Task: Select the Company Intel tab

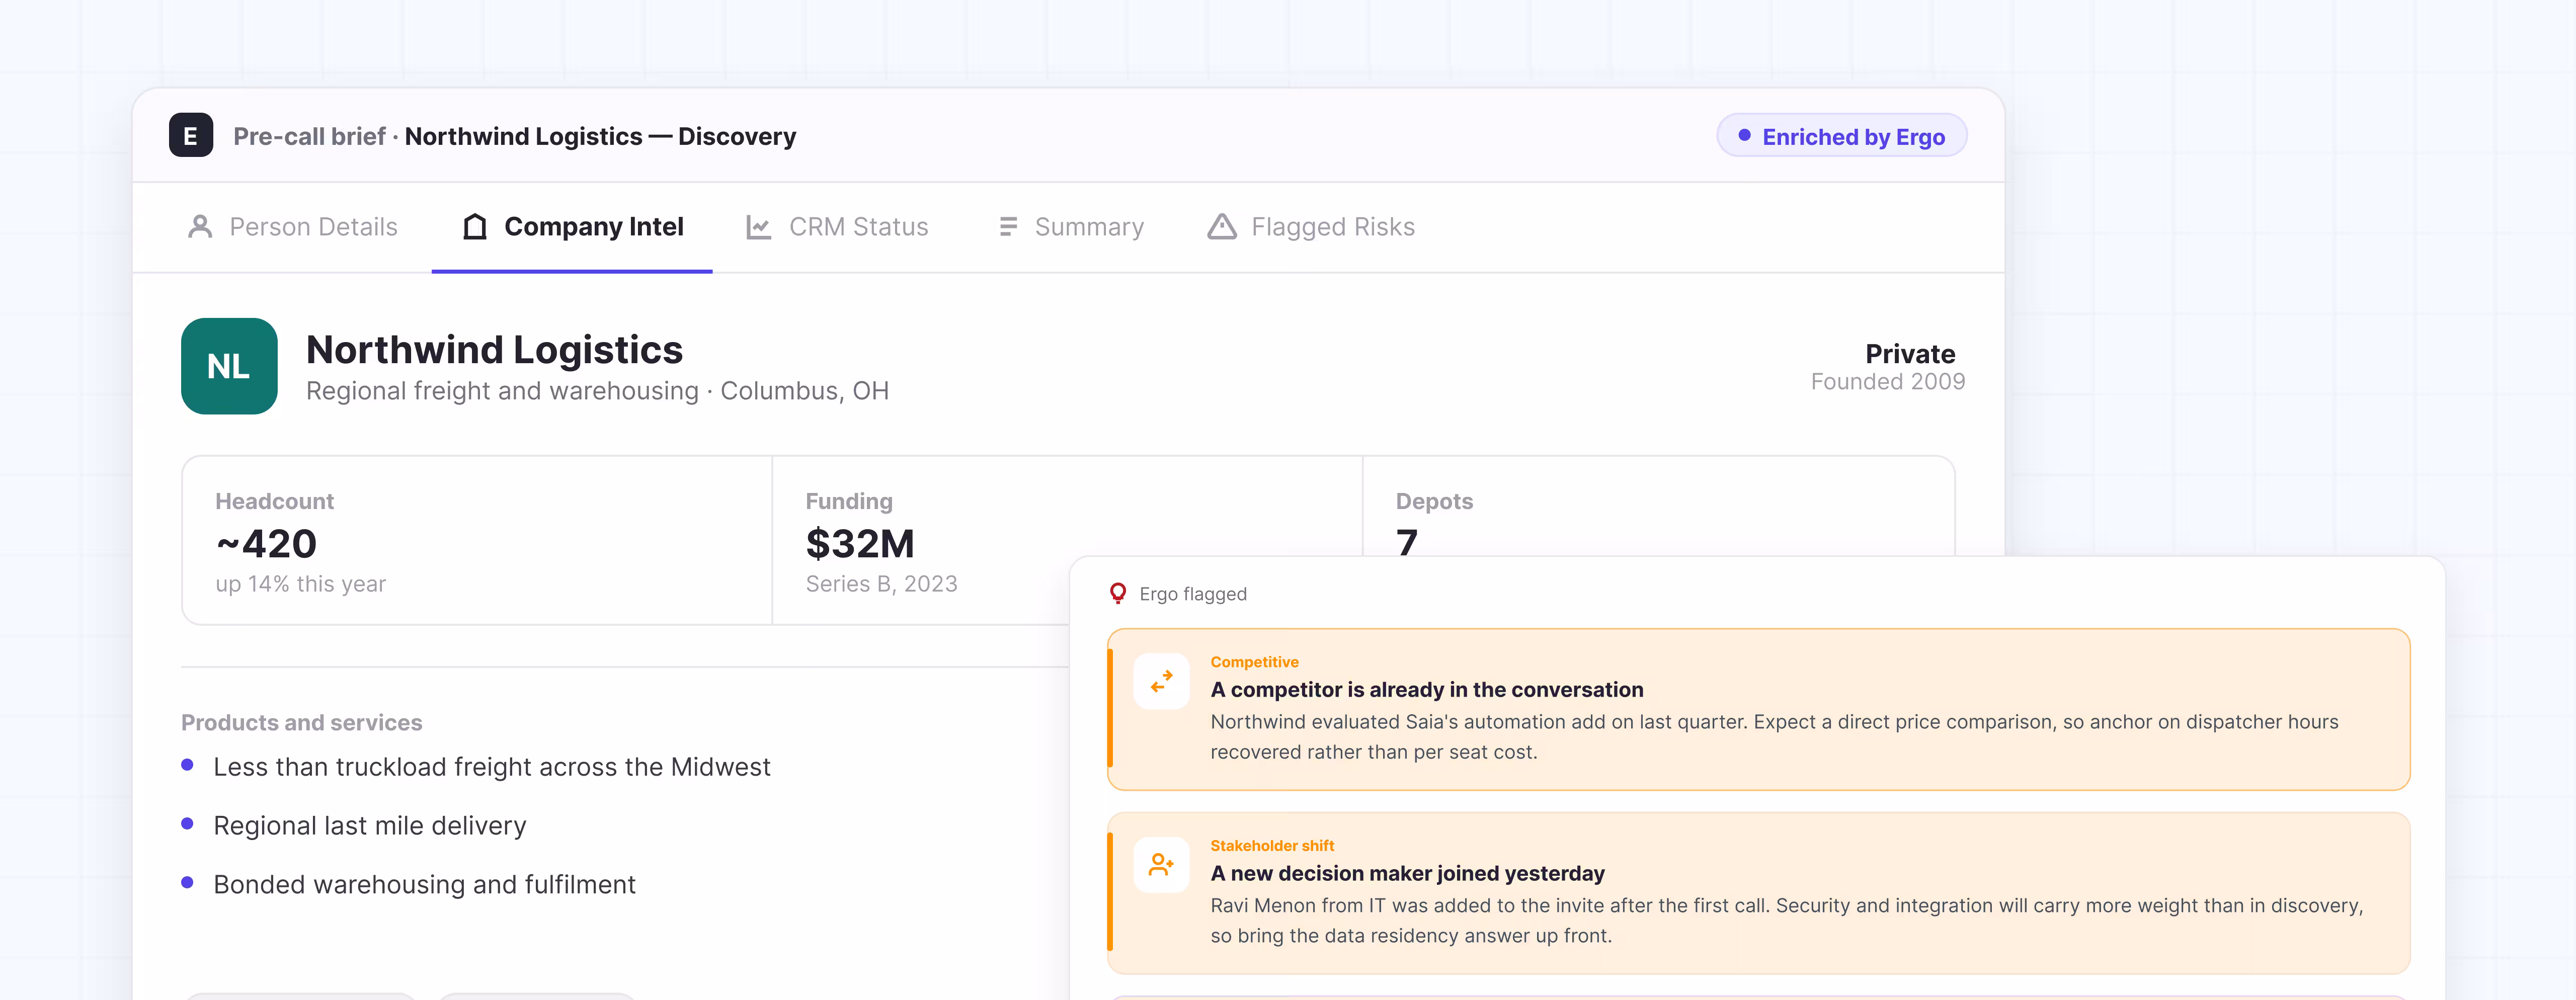Action: click(x=572, y=227)
